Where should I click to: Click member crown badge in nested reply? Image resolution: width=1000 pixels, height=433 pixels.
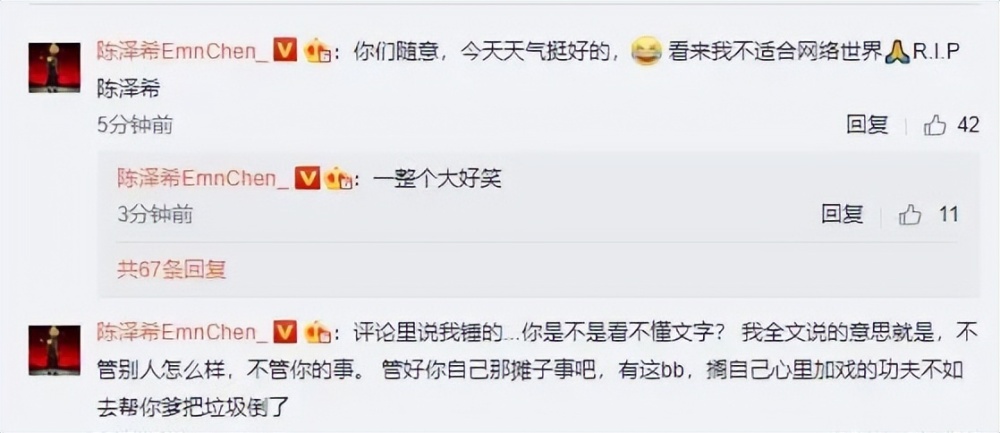click(x=338, y=180)
